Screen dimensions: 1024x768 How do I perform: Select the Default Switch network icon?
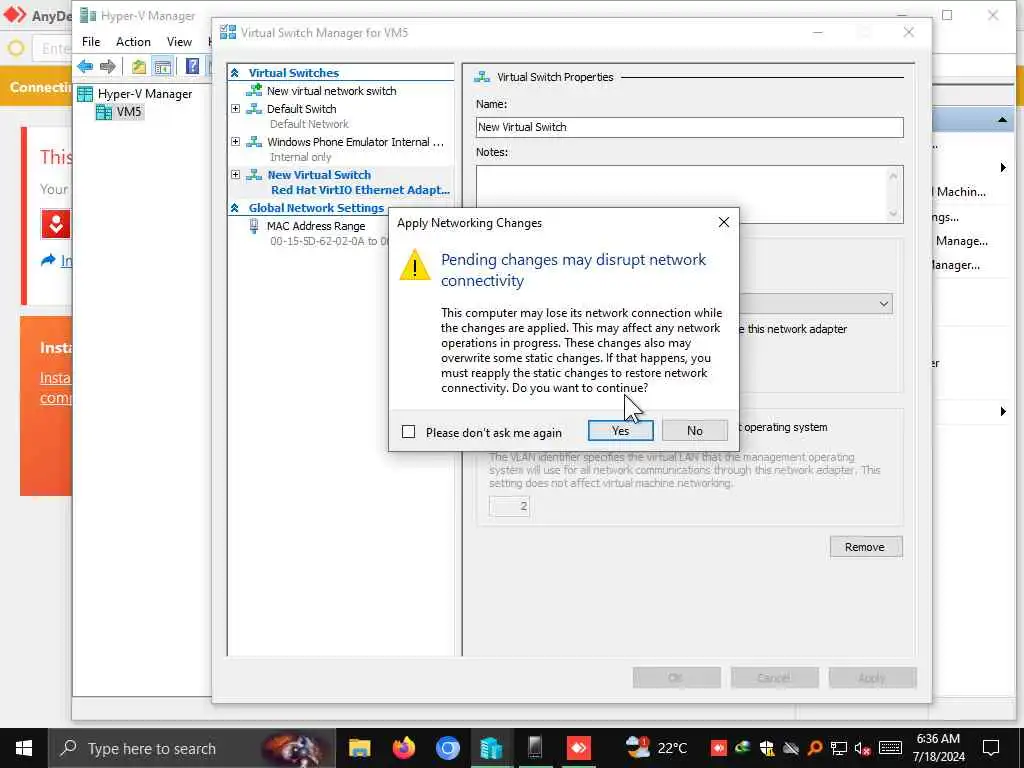coord(253,109)
